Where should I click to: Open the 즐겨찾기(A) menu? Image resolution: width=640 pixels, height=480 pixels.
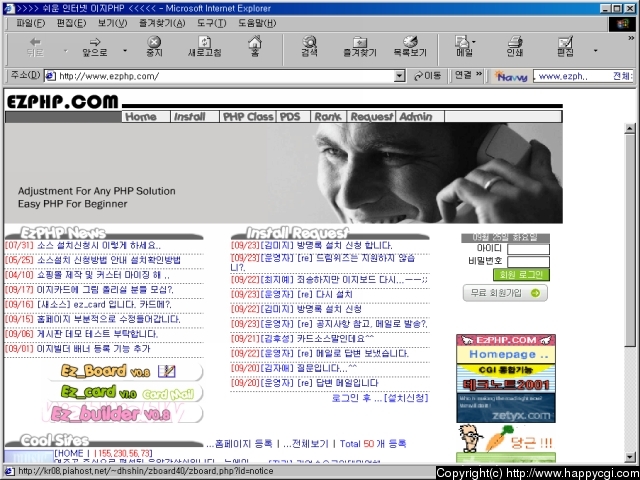(162, 23)
